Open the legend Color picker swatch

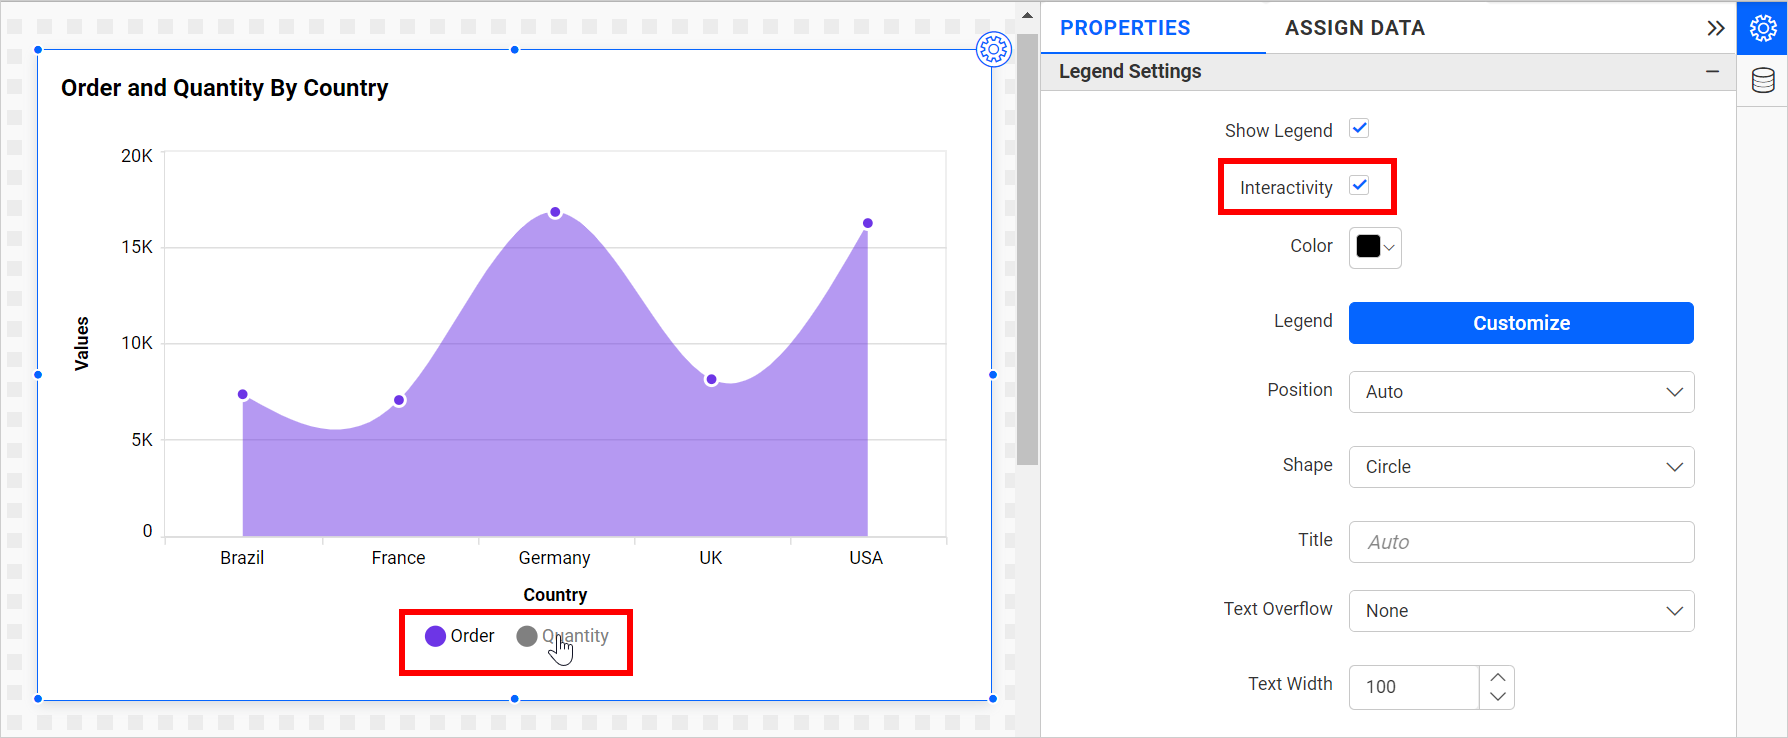1374,247
